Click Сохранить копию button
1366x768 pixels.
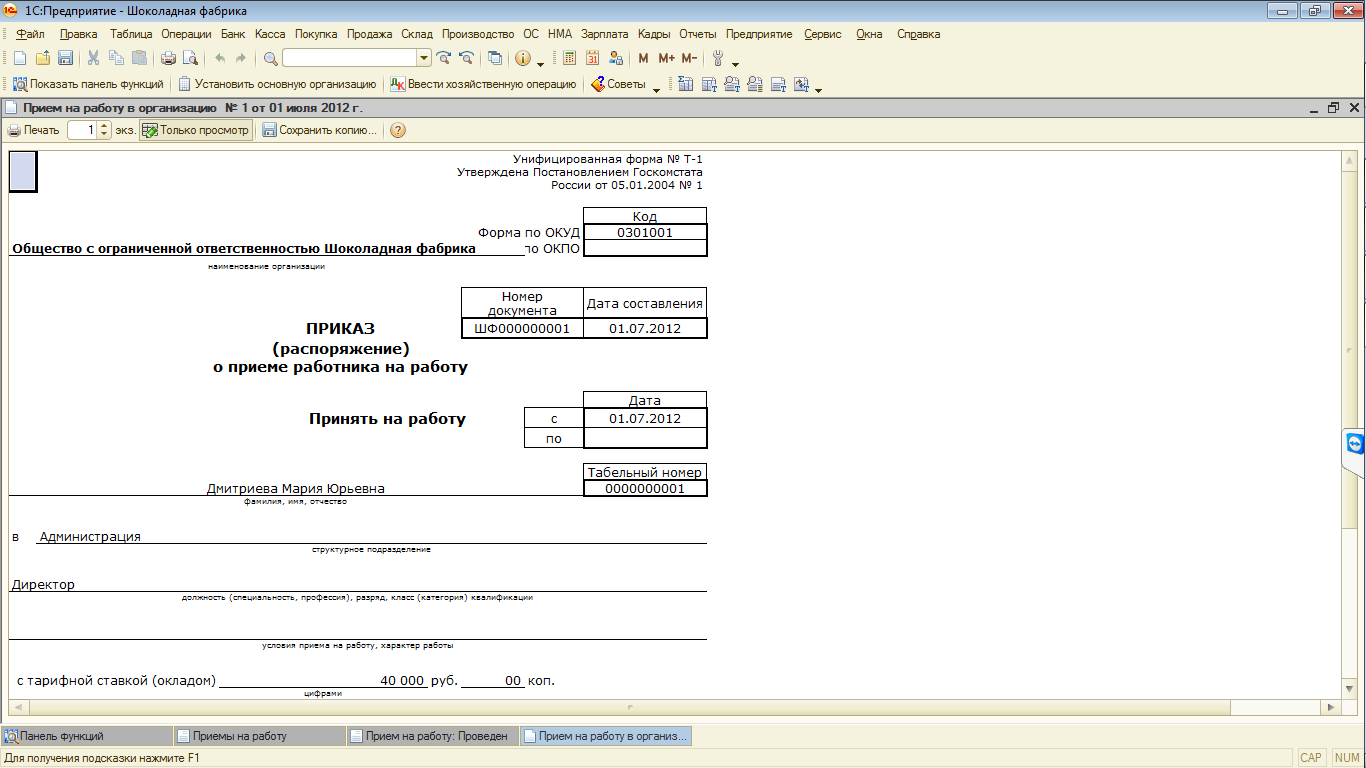(320, 130)
